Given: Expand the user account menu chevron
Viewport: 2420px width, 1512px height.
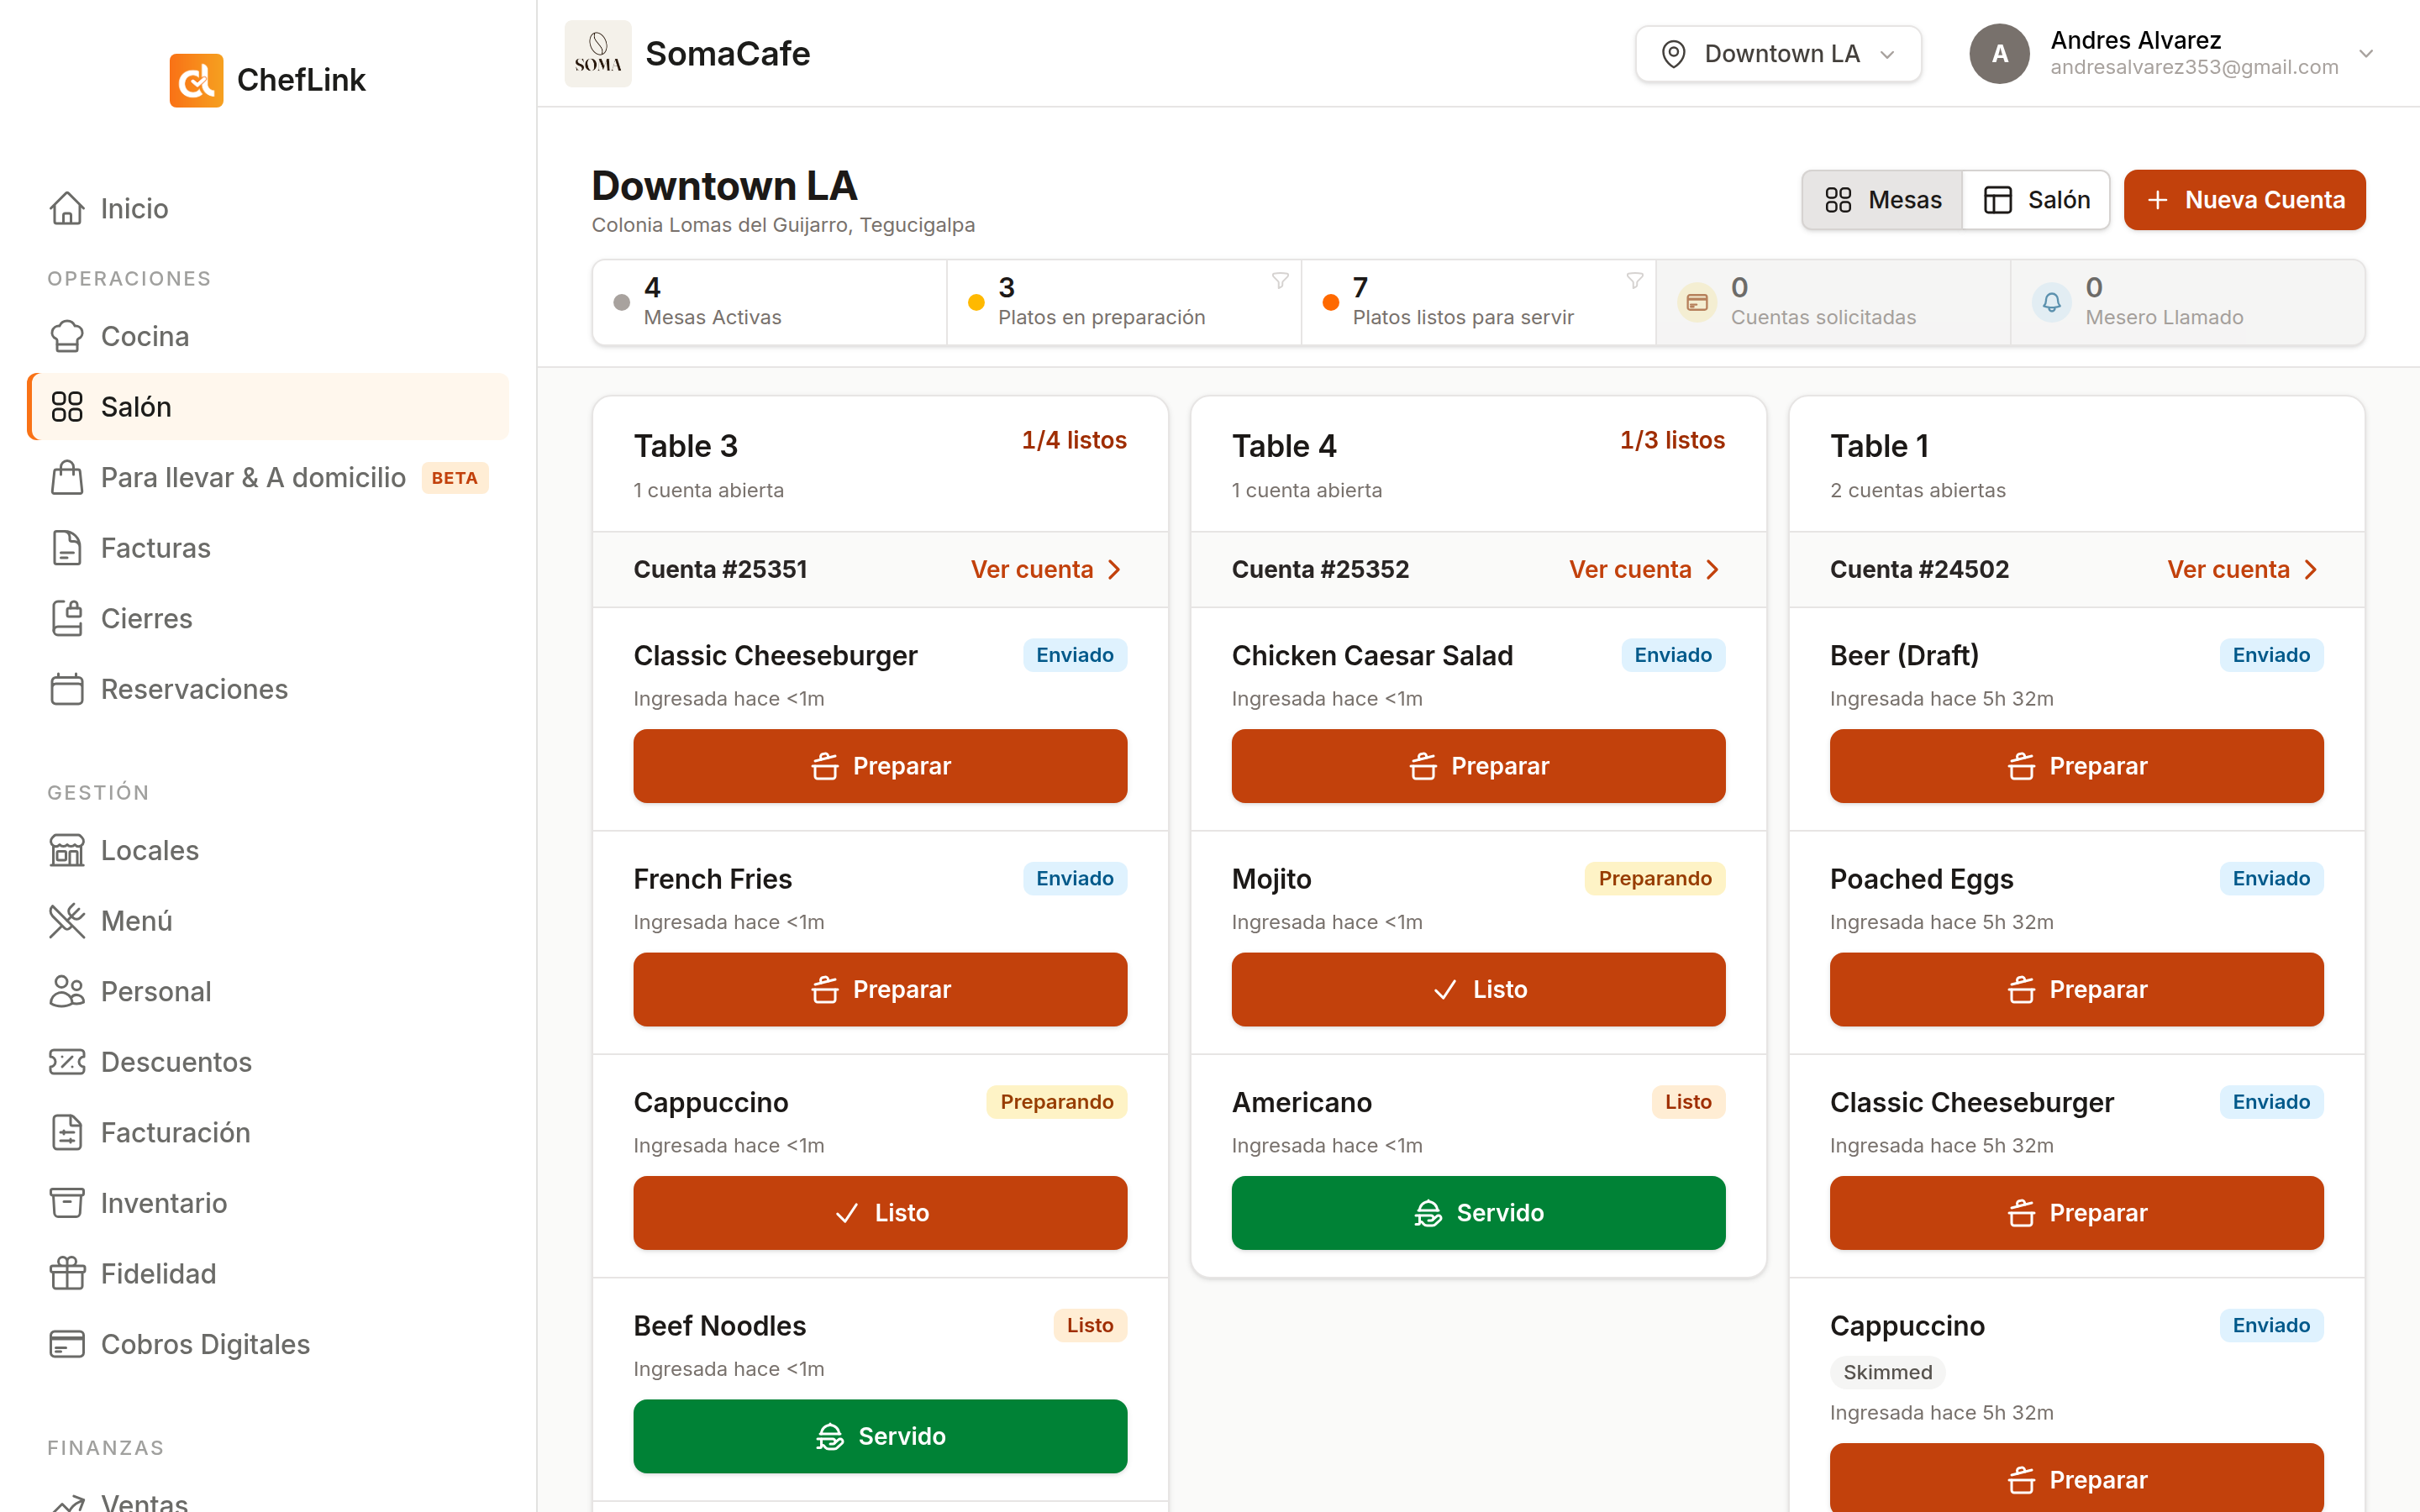Looking at the screenshot, I should tap(2366, 54).
